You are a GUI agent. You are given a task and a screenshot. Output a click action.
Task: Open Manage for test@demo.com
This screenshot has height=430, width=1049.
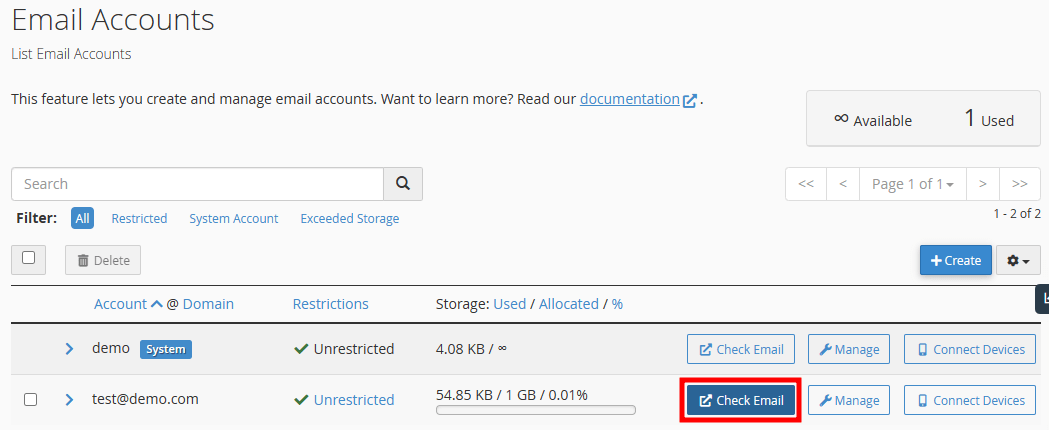pyautogui.click(x=849, y=400)
